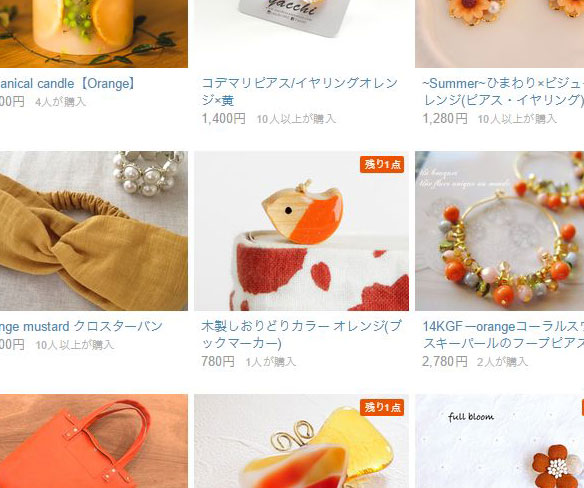The height and width of the screenshot is (488, 584).
Task: Click the 780円 price of bird bookmark
Action: click(218, 361)
